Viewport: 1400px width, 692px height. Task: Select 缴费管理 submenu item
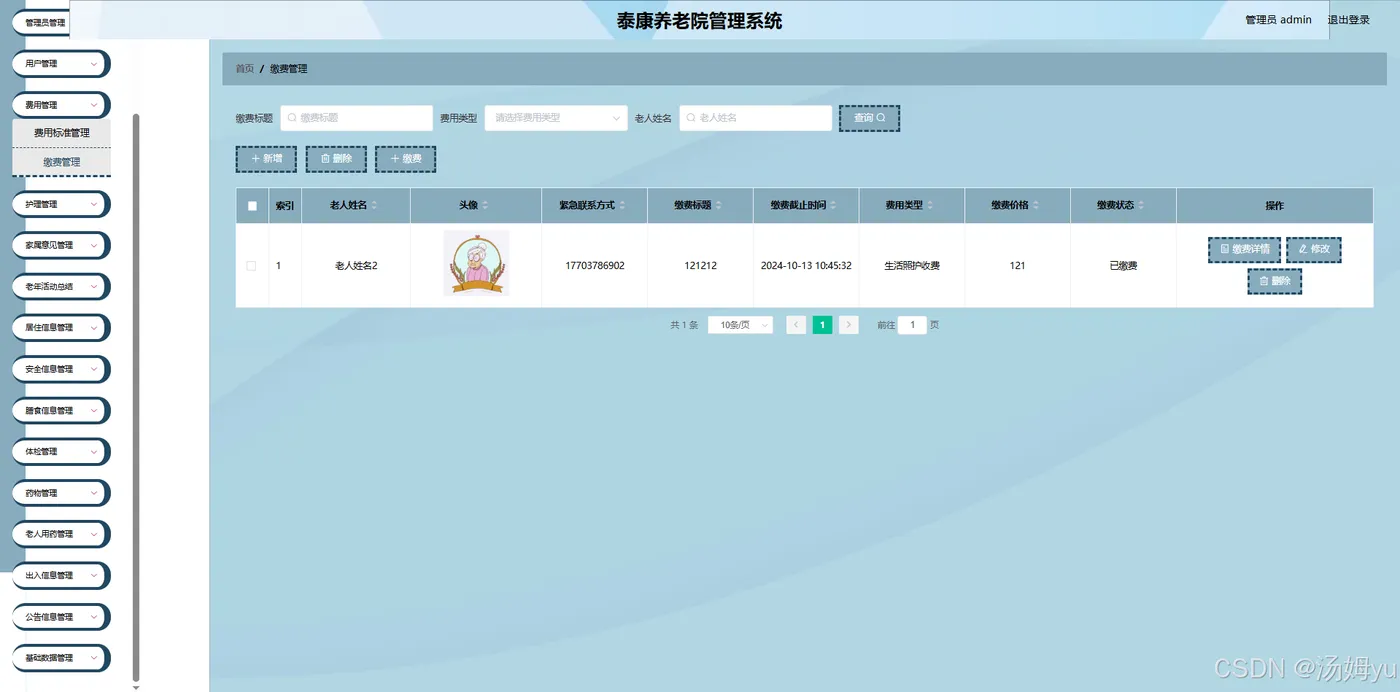pos(61,162)
